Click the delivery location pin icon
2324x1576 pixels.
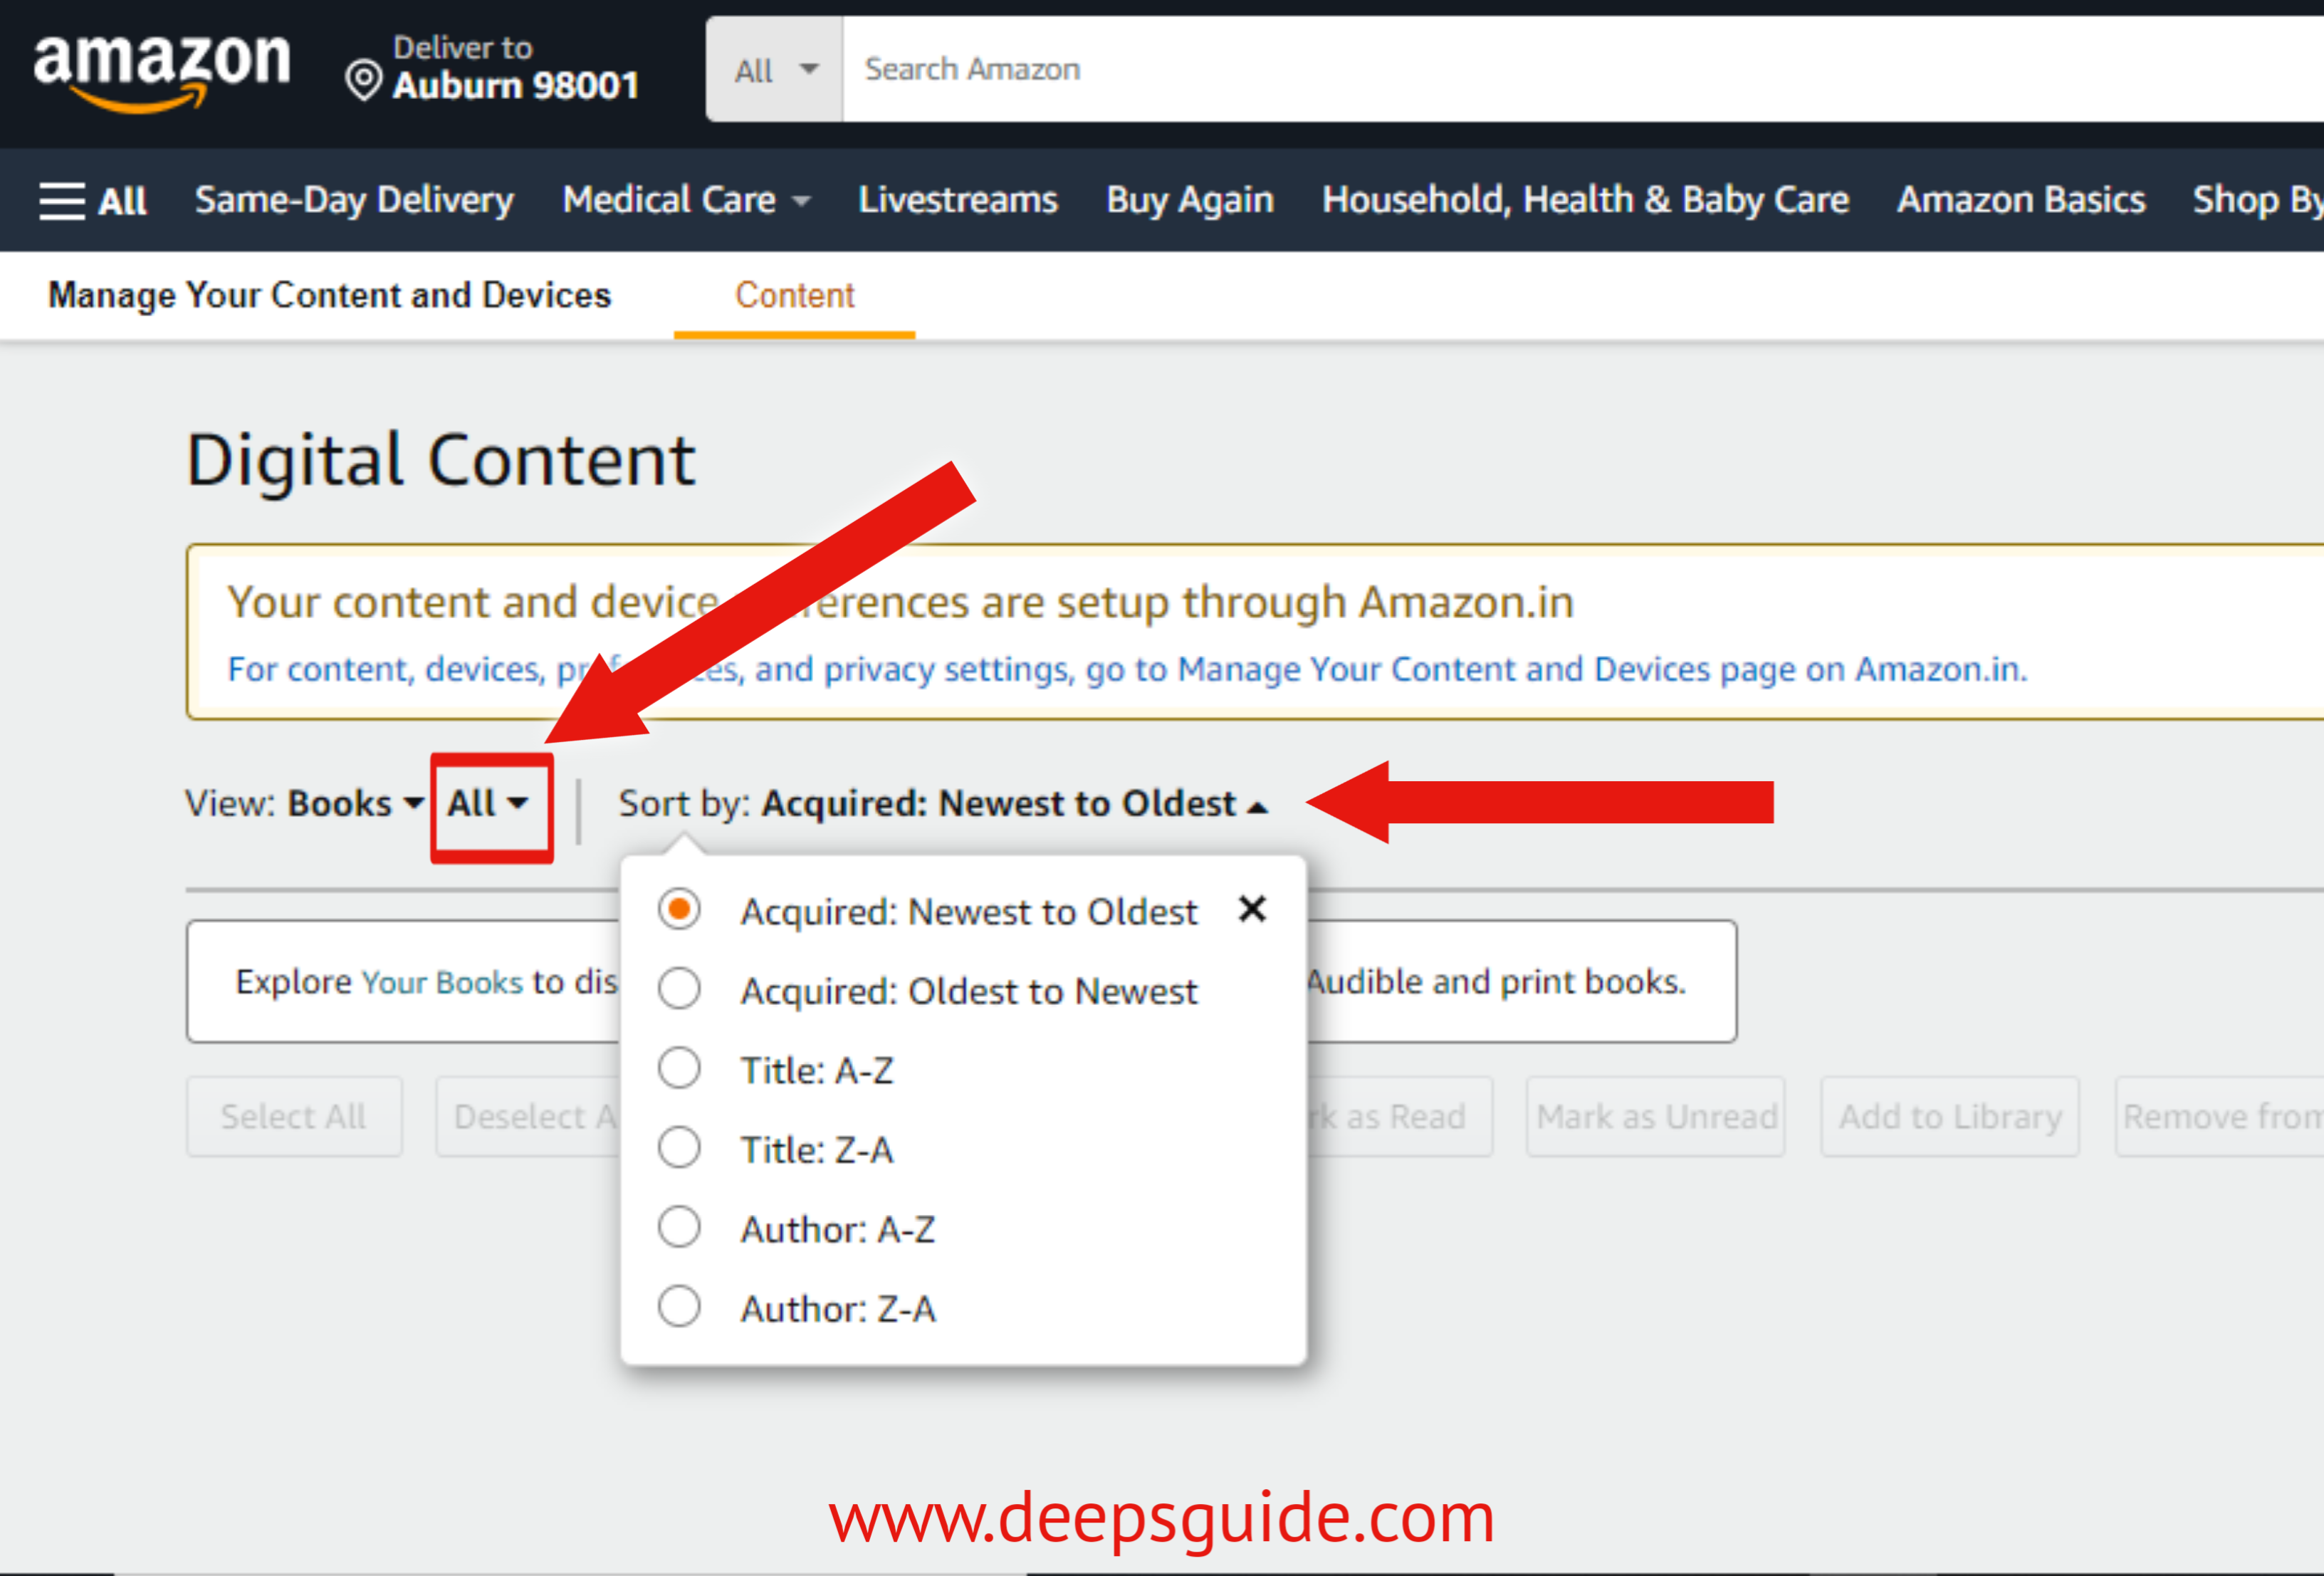tap(363, 81)
